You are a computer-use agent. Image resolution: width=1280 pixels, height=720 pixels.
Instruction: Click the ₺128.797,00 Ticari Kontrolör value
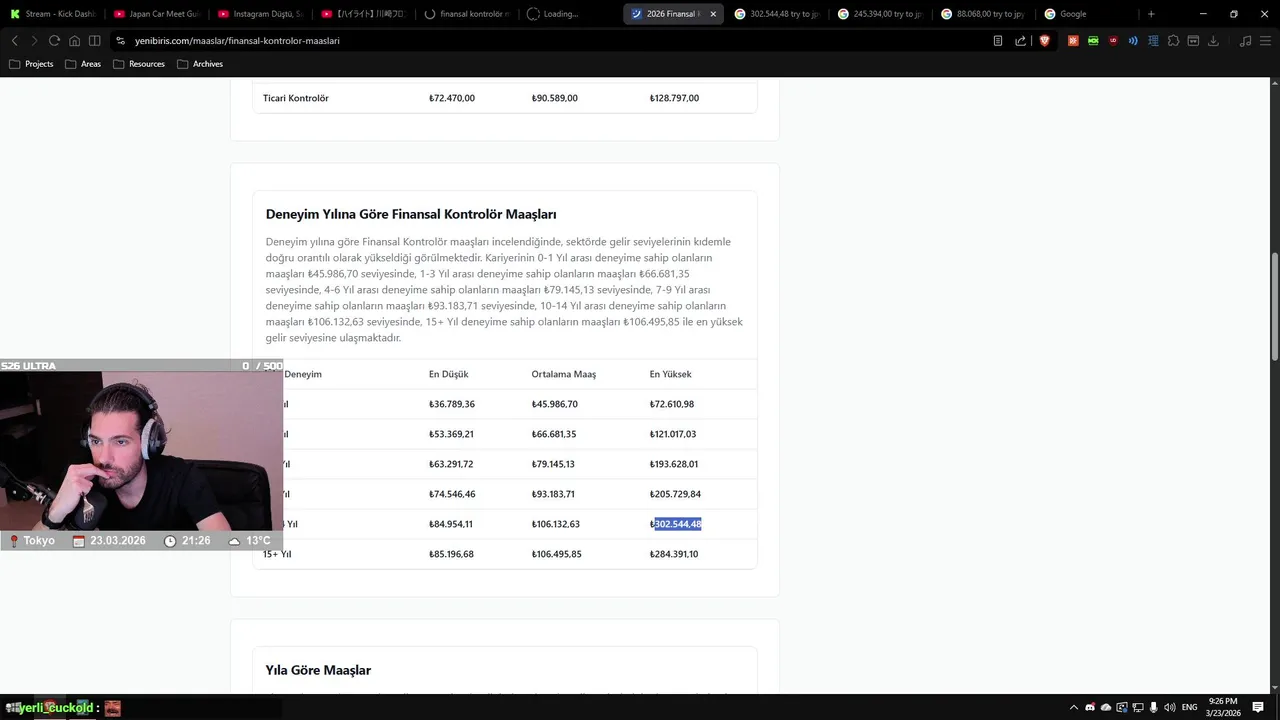pyautogui.click(x=674, y=98)
